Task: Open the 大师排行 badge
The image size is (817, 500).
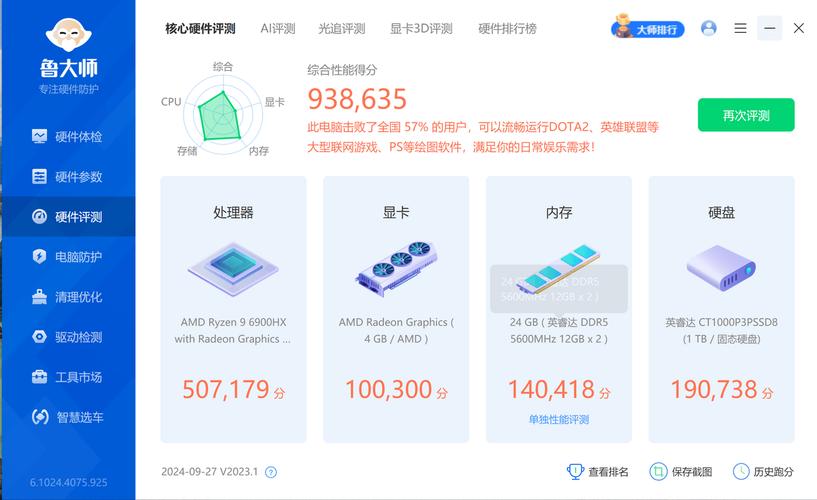Action: point(648,28)
